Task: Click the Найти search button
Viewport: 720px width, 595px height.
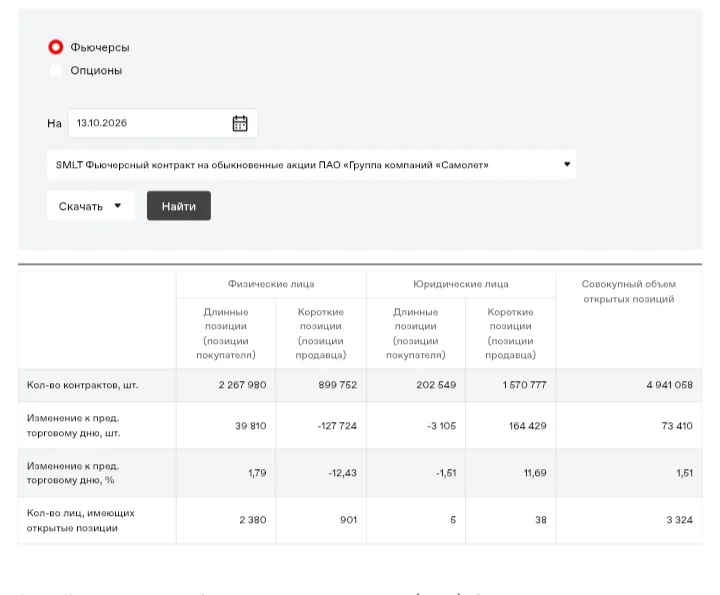Action: (179, 206)
